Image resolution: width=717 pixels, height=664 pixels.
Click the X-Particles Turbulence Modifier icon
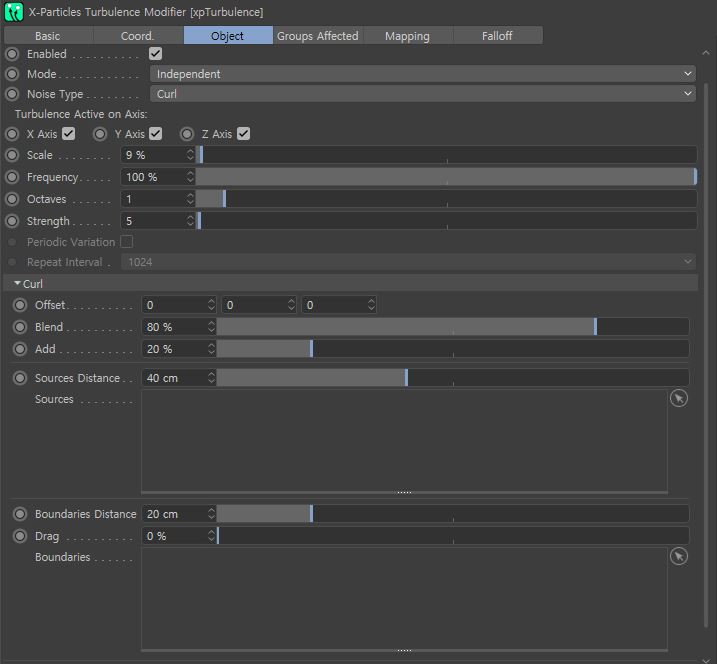[x=14, y=12]
